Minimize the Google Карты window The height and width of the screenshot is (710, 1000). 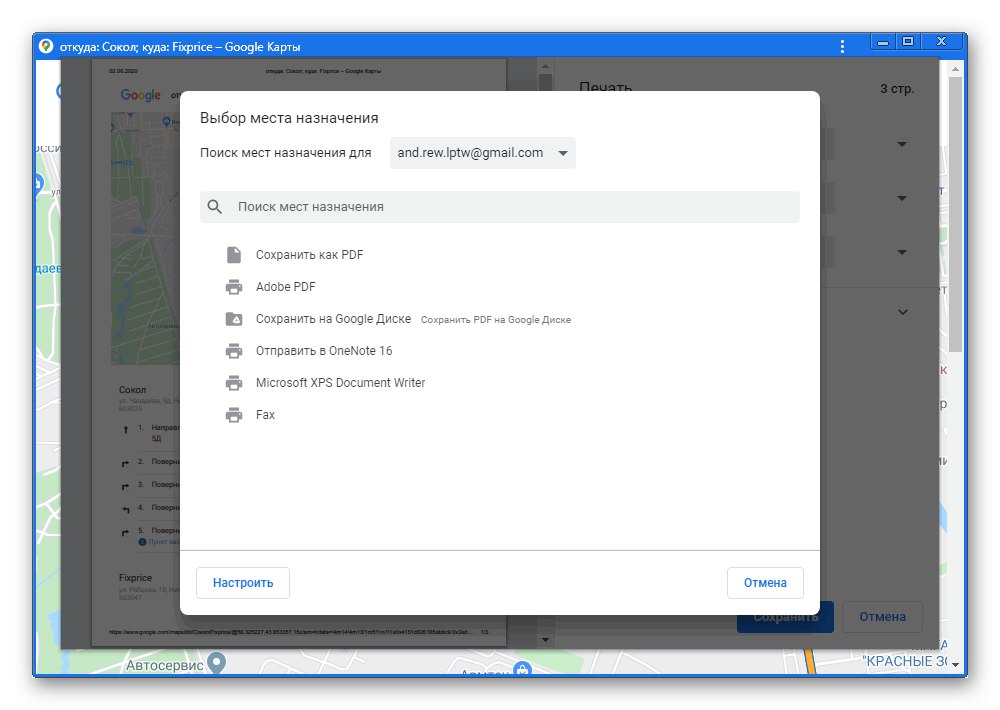883,42
